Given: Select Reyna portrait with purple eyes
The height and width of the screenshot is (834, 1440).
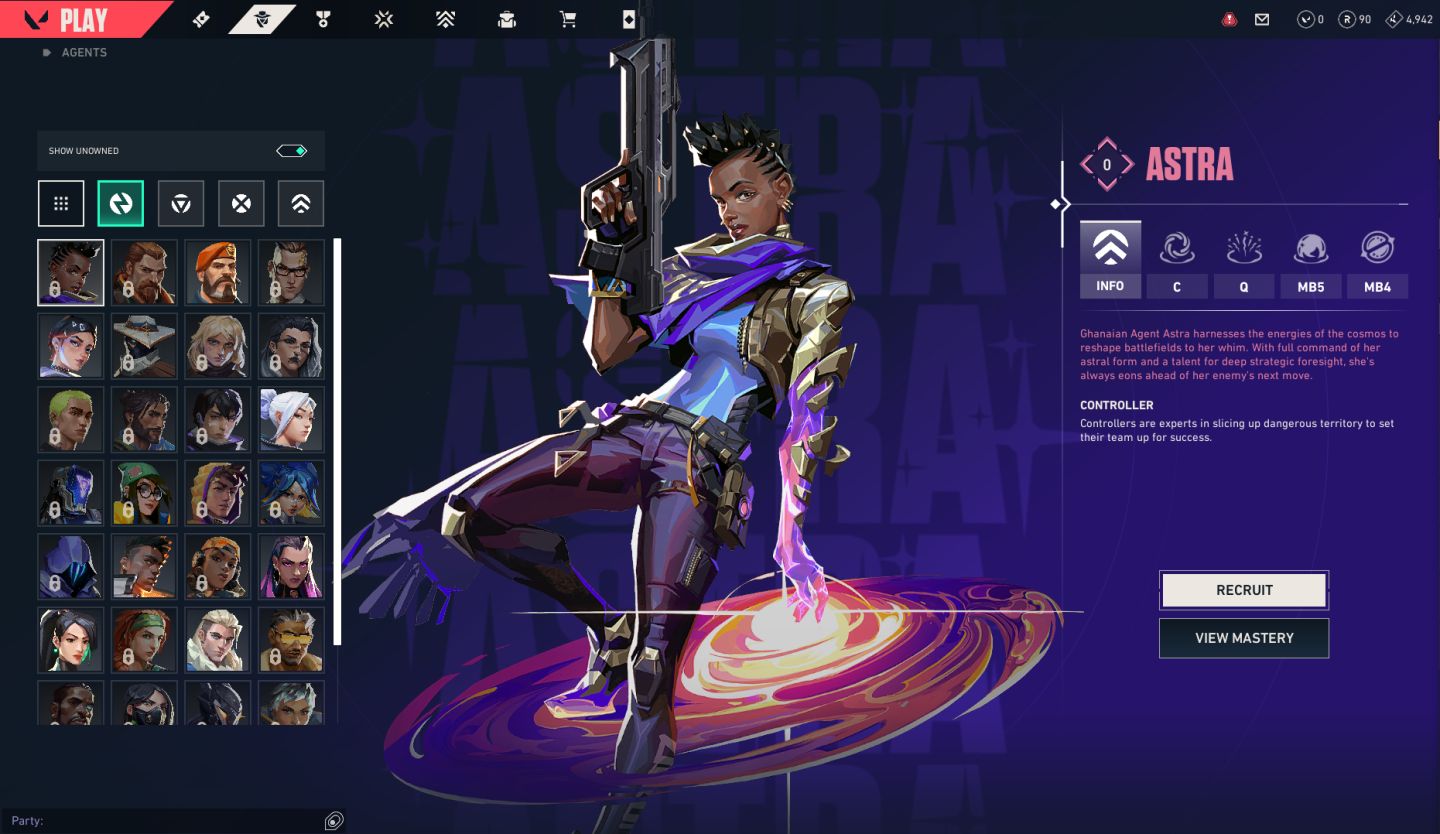Looking at the screenshot, I should pos(291,566).
